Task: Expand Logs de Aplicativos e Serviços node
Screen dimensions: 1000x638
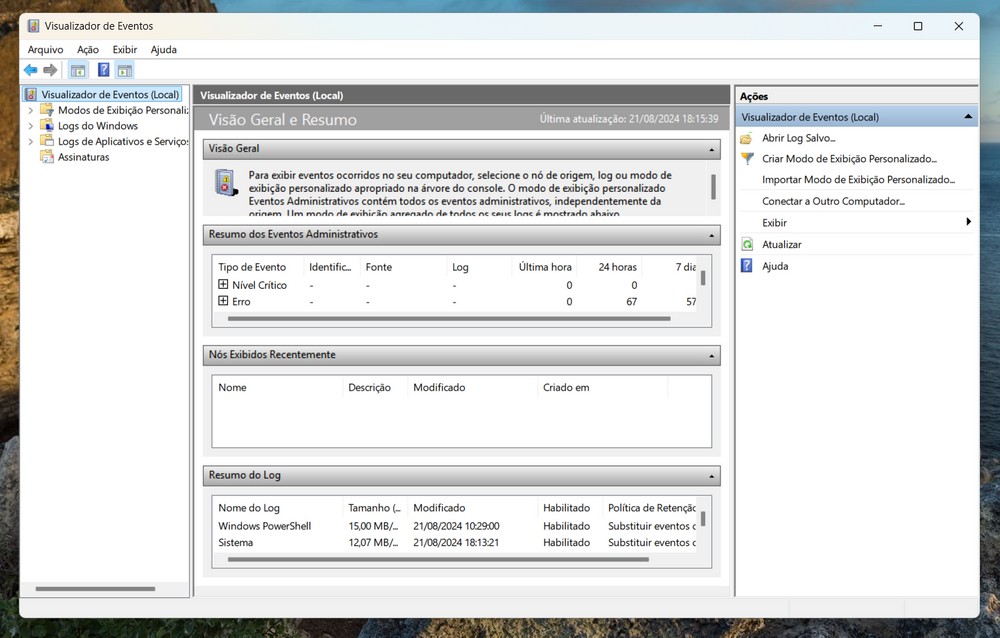Action: click(x=30, y=142)
